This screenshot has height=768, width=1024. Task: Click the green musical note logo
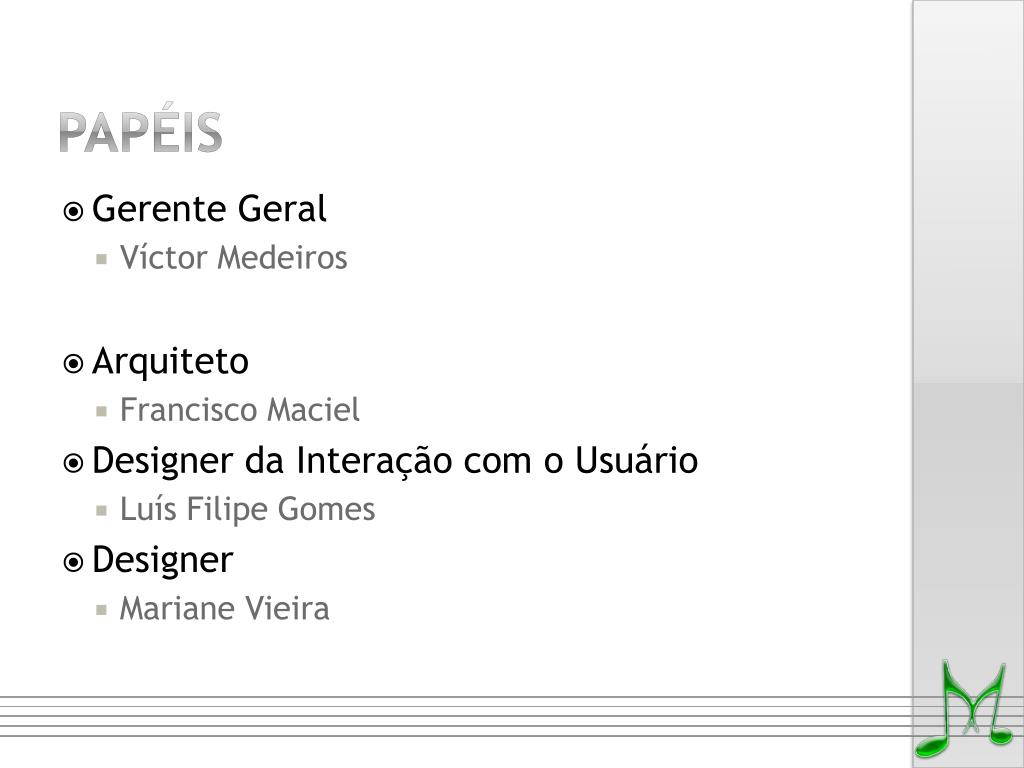(x=964, y=710)
